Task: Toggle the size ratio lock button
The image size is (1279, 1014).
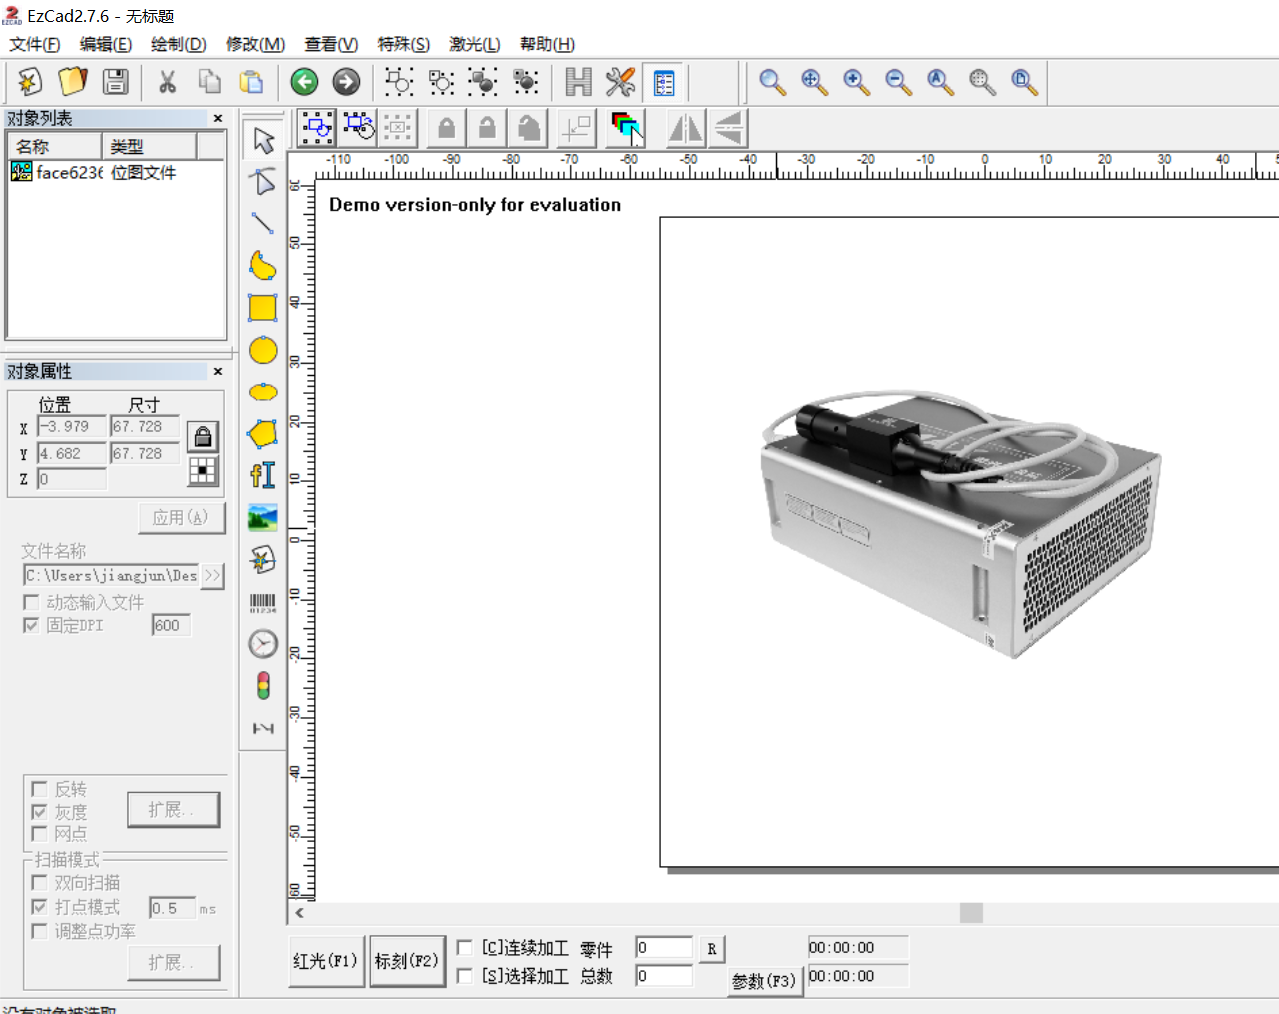Action: [203, 437]
